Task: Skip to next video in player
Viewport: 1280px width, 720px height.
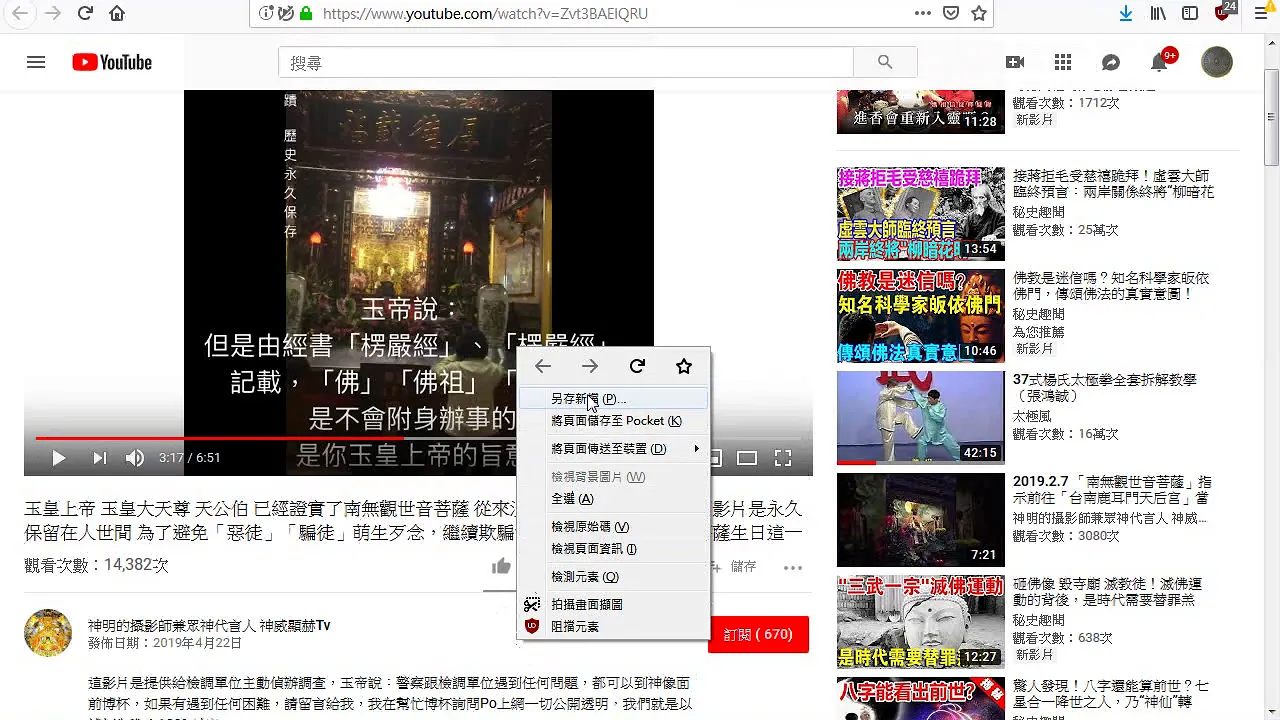Action: tap(99, 458)
